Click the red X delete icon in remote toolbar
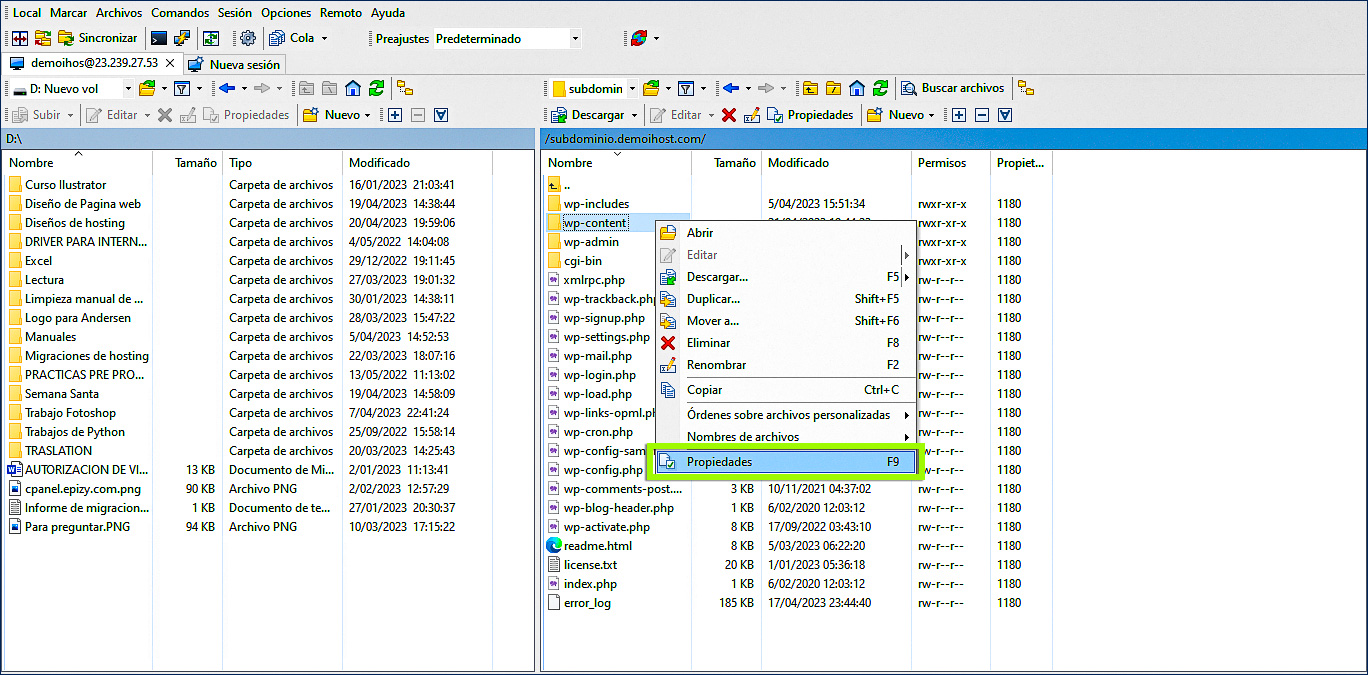 pos(729,115)
